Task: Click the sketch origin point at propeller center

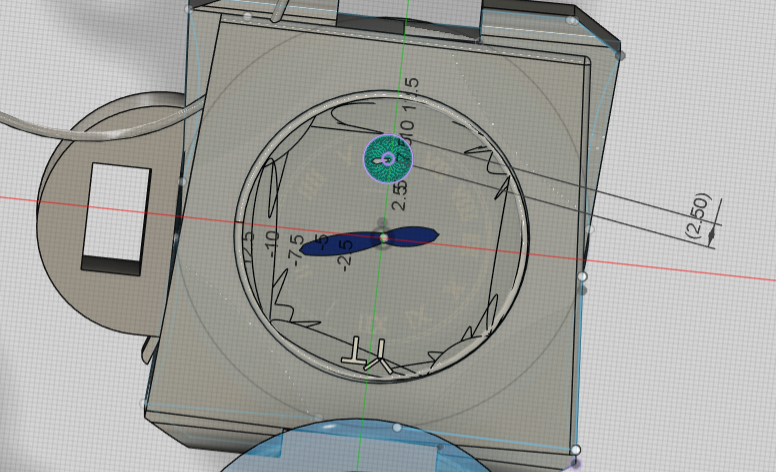Action: pyautogui.click(x=383, y=237)
